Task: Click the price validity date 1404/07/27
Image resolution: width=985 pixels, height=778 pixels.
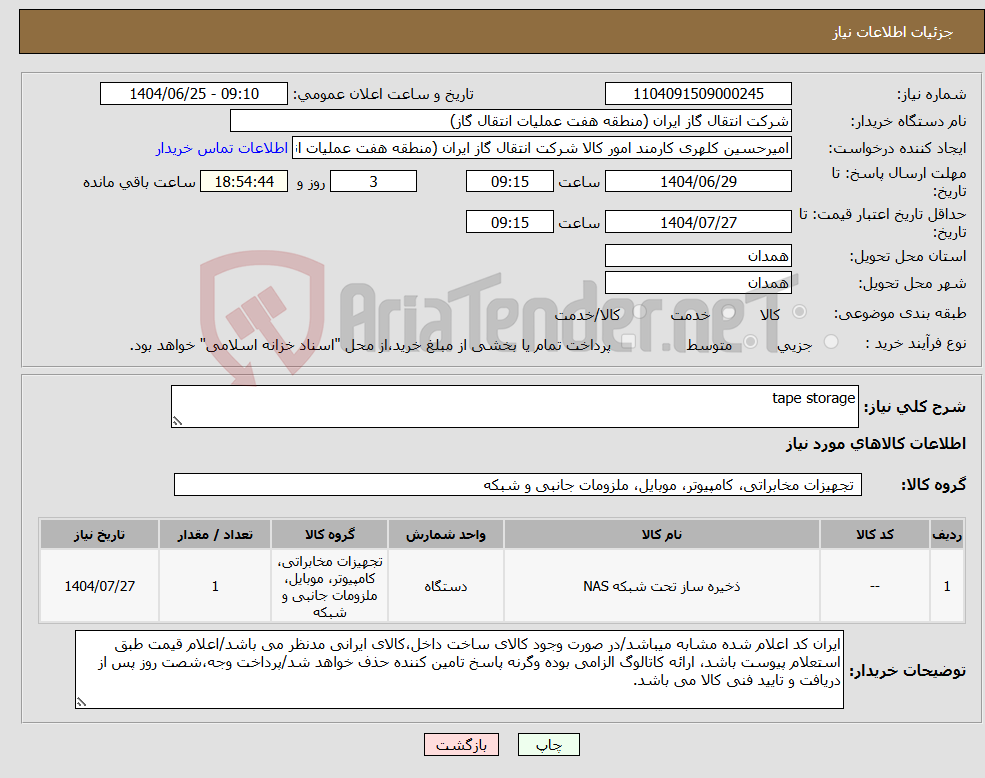Action: (x=698, y=221)
